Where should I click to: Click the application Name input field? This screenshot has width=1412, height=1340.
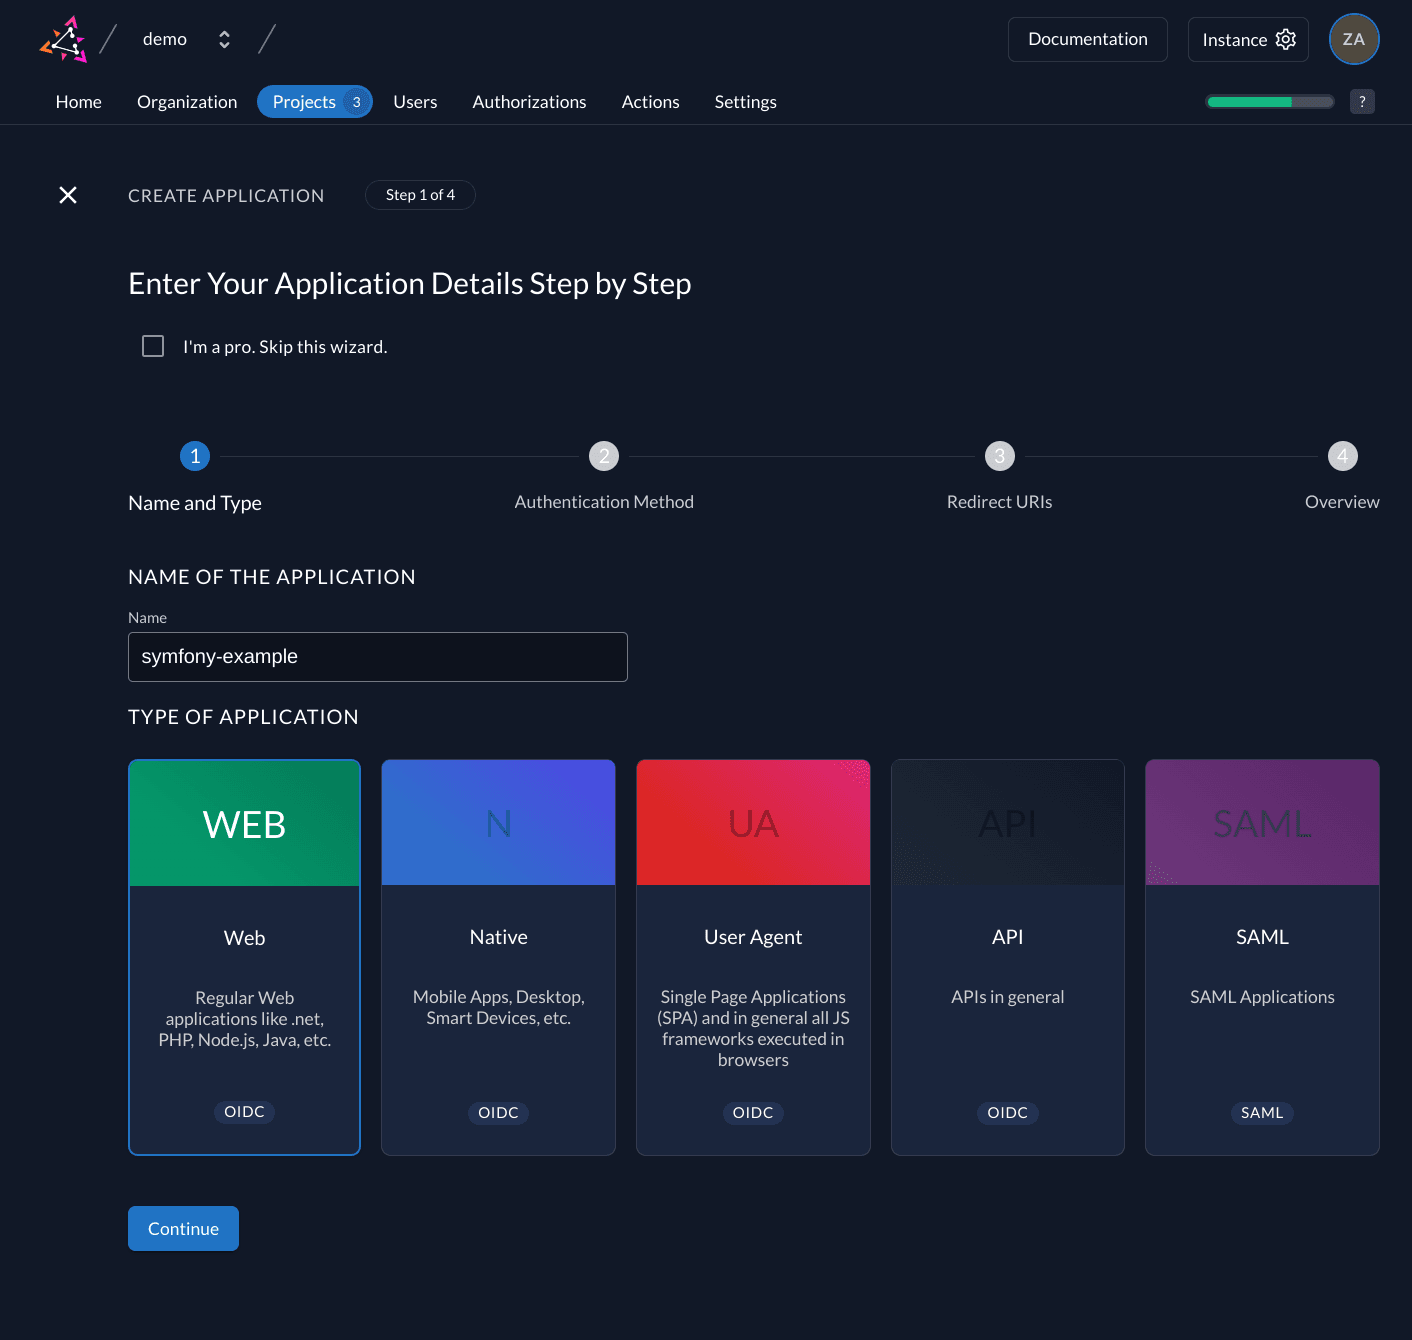point(378,657)
